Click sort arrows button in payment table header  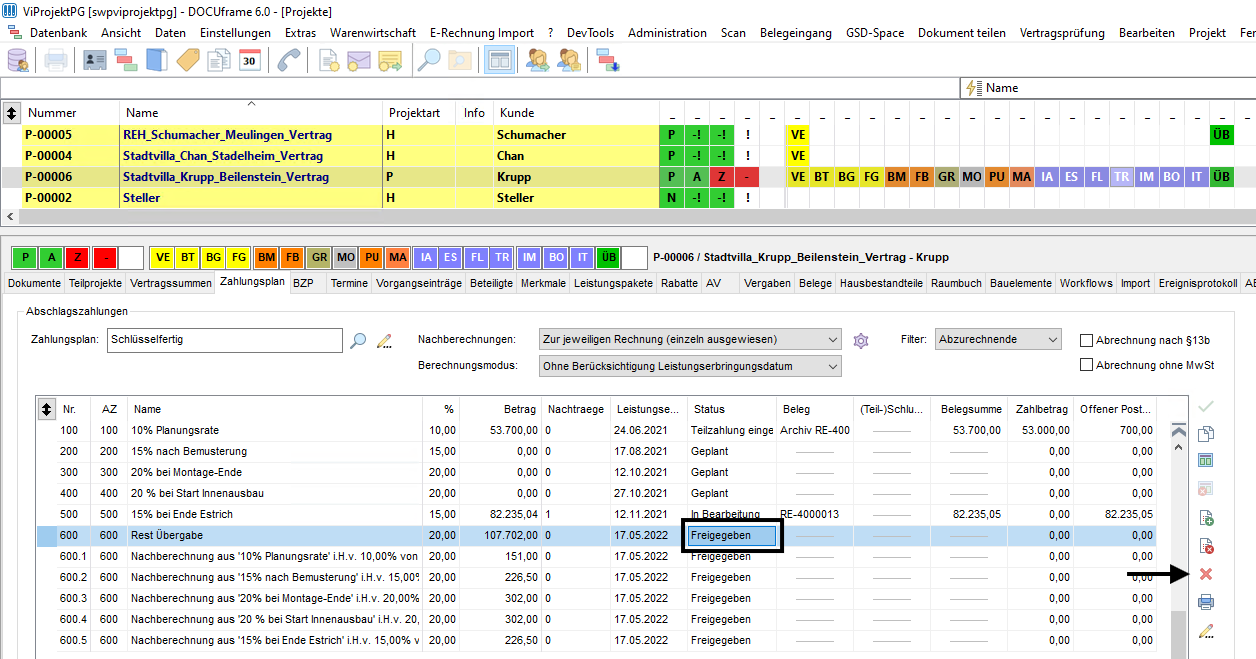[46, 409]
